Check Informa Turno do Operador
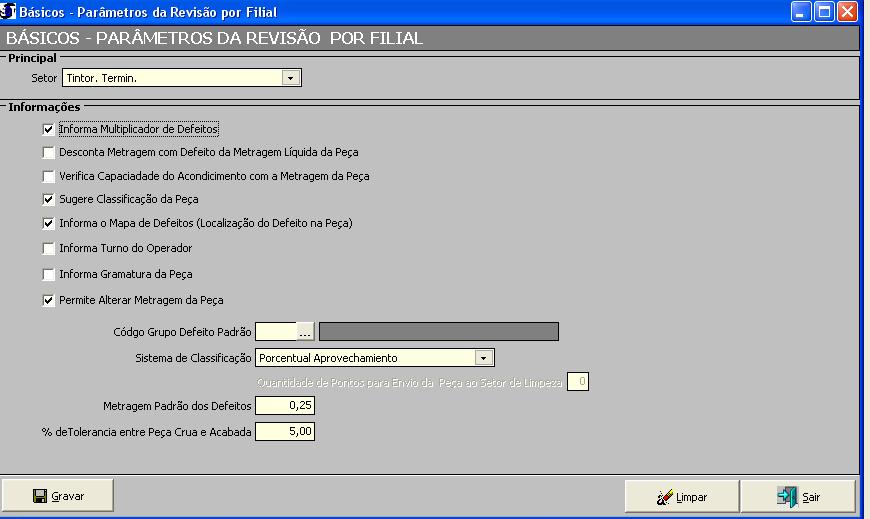This screenshot has width=870, height=519. point(49,248)
